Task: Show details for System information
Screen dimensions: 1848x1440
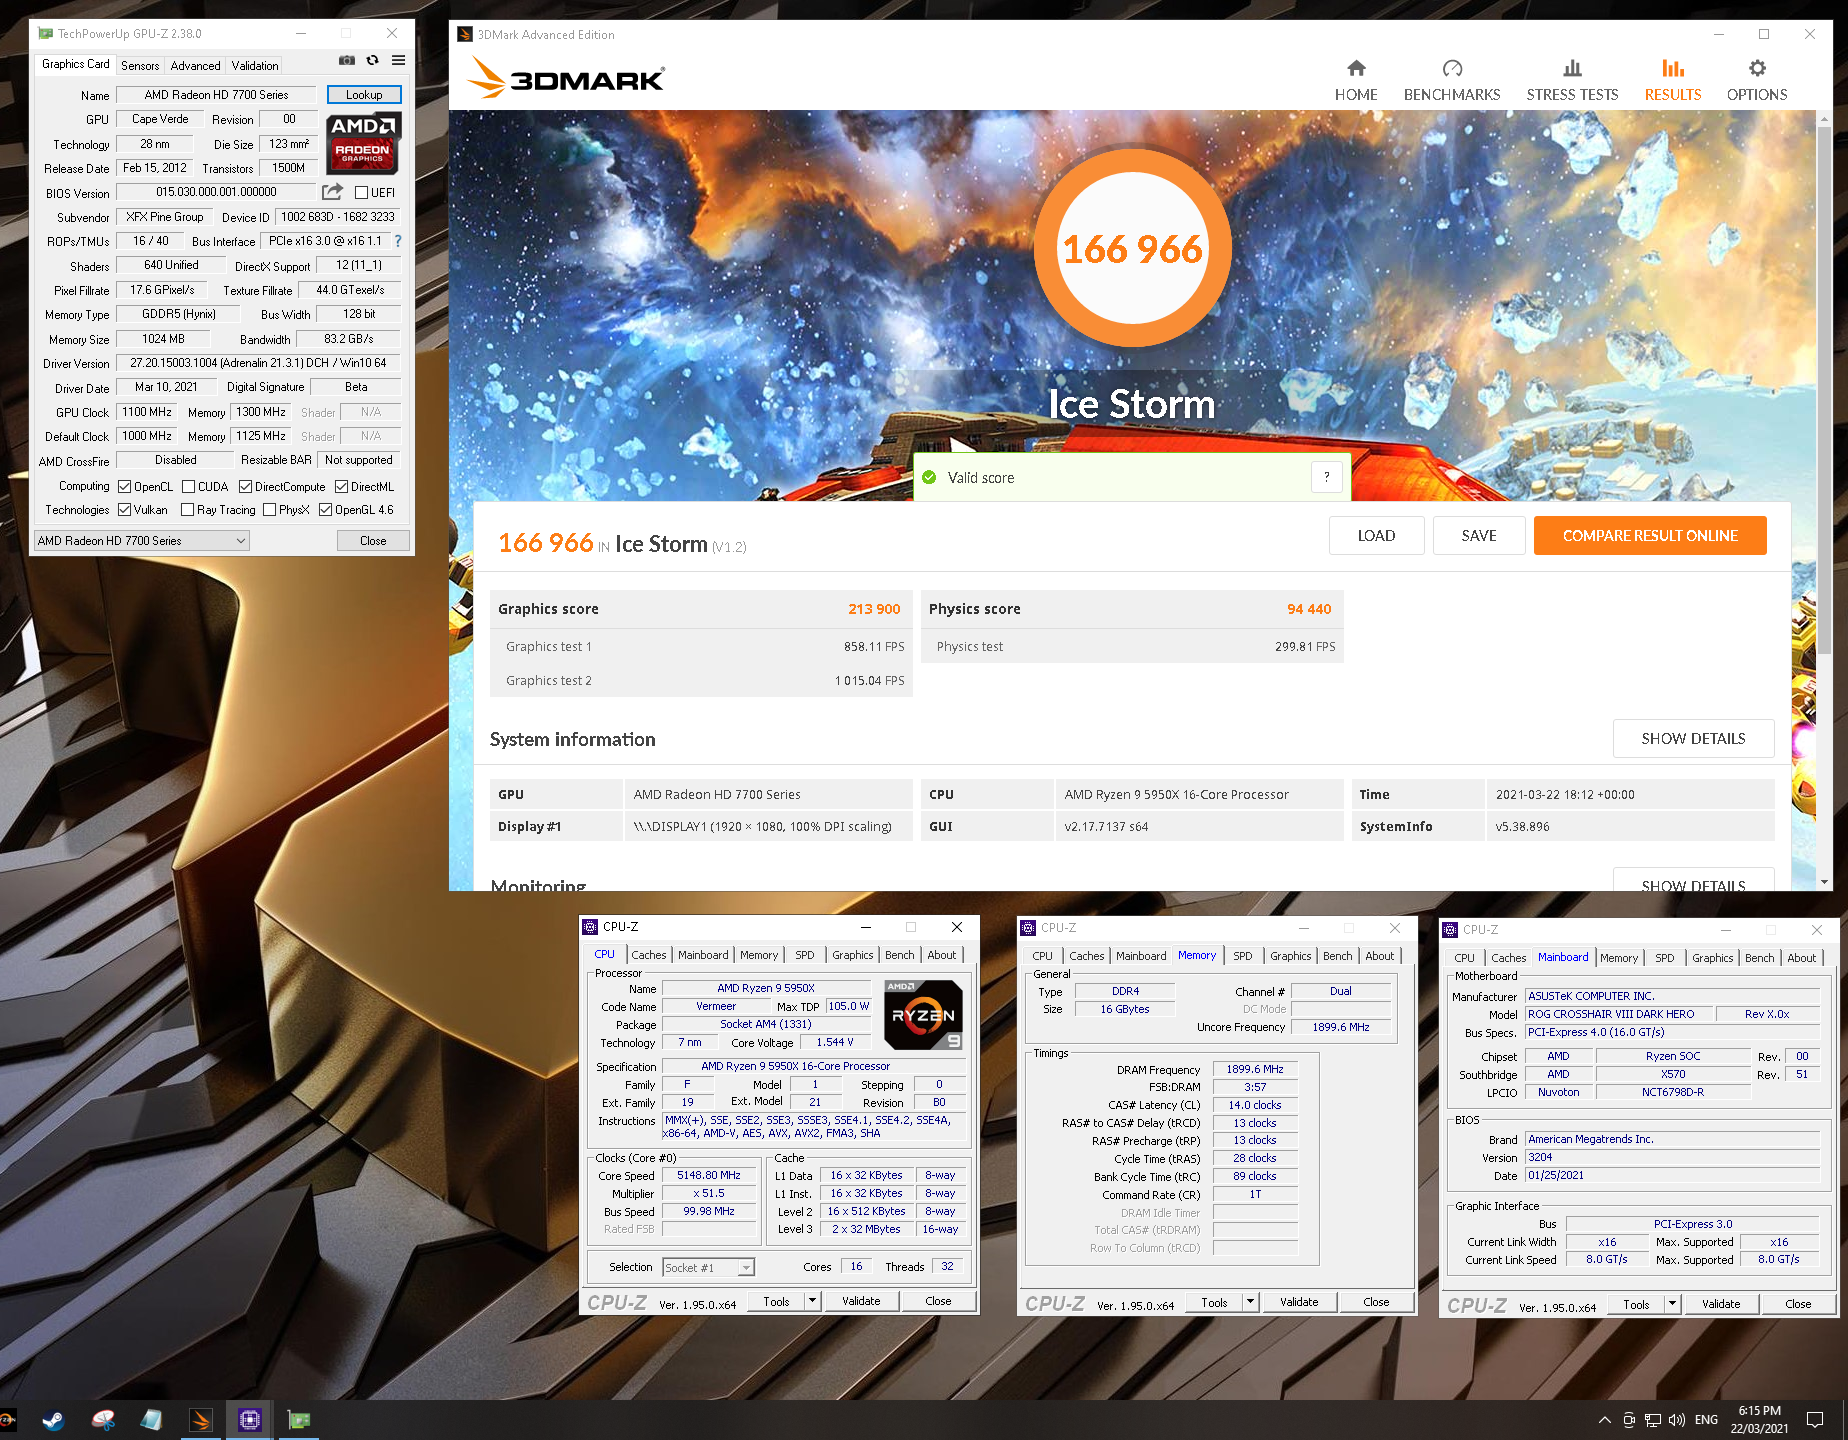Action: (x=1693, y=738)
